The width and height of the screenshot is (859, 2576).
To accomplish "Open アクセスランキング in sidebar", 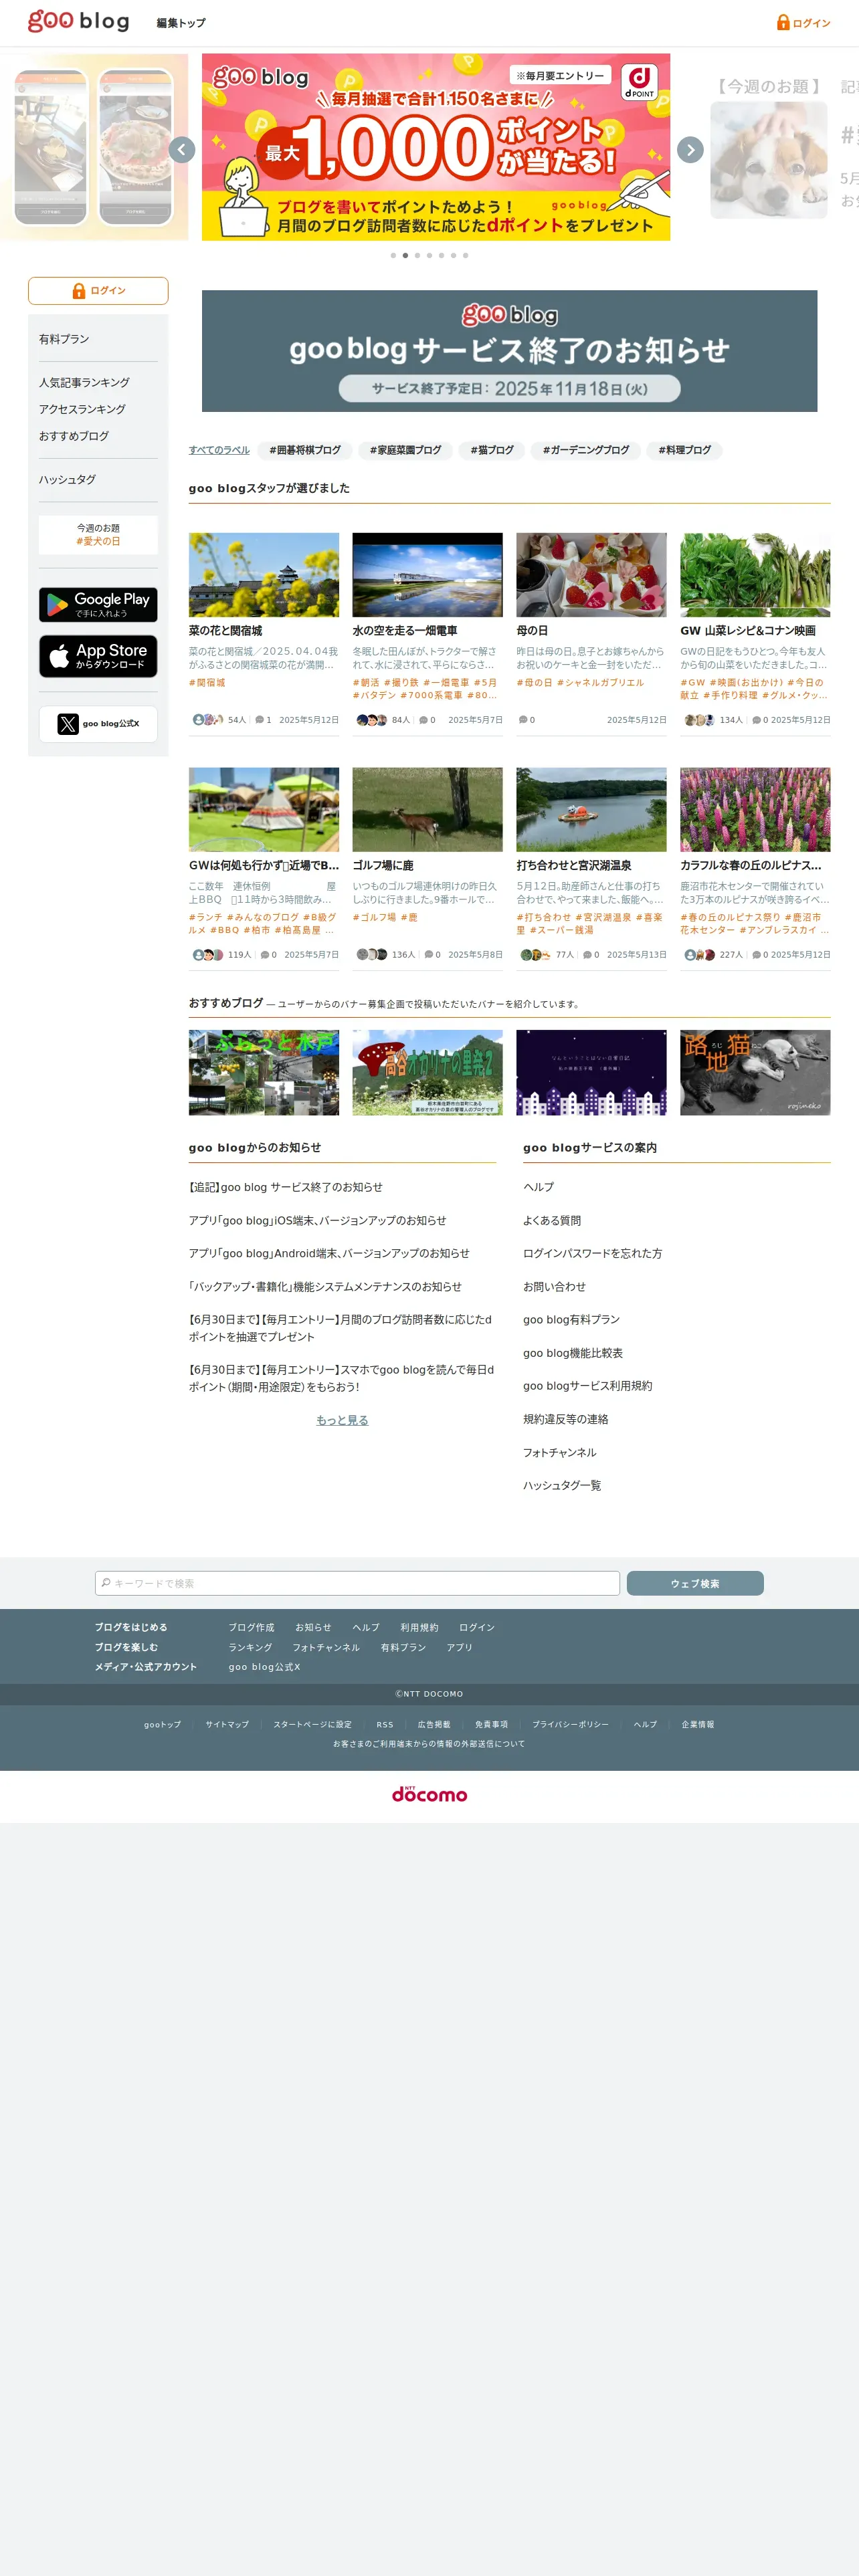I will [x=82, y=409].
